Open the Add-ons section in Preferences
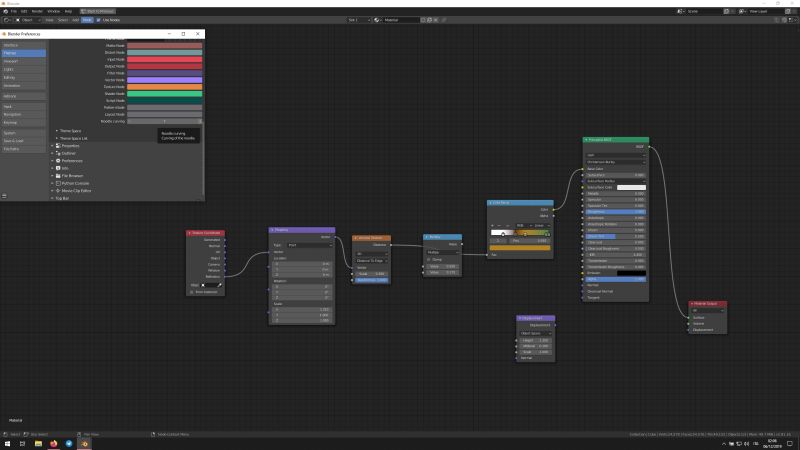The width and height of the screenshot is (800, 450). (23, 96)
